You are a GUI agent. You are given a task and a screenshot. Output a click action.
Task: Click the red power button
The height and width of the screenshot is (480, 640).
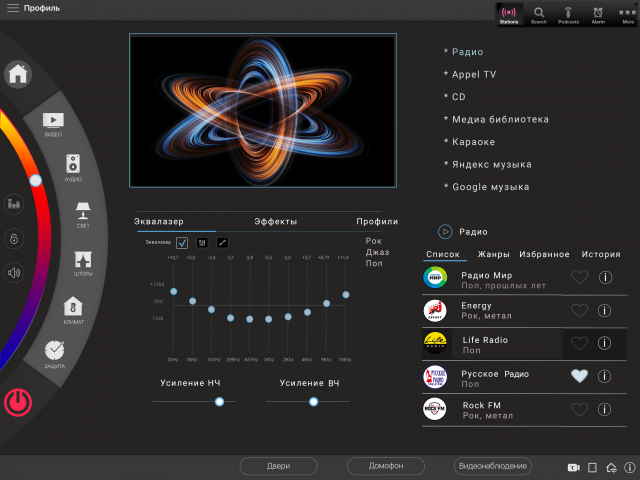(18, 402)
